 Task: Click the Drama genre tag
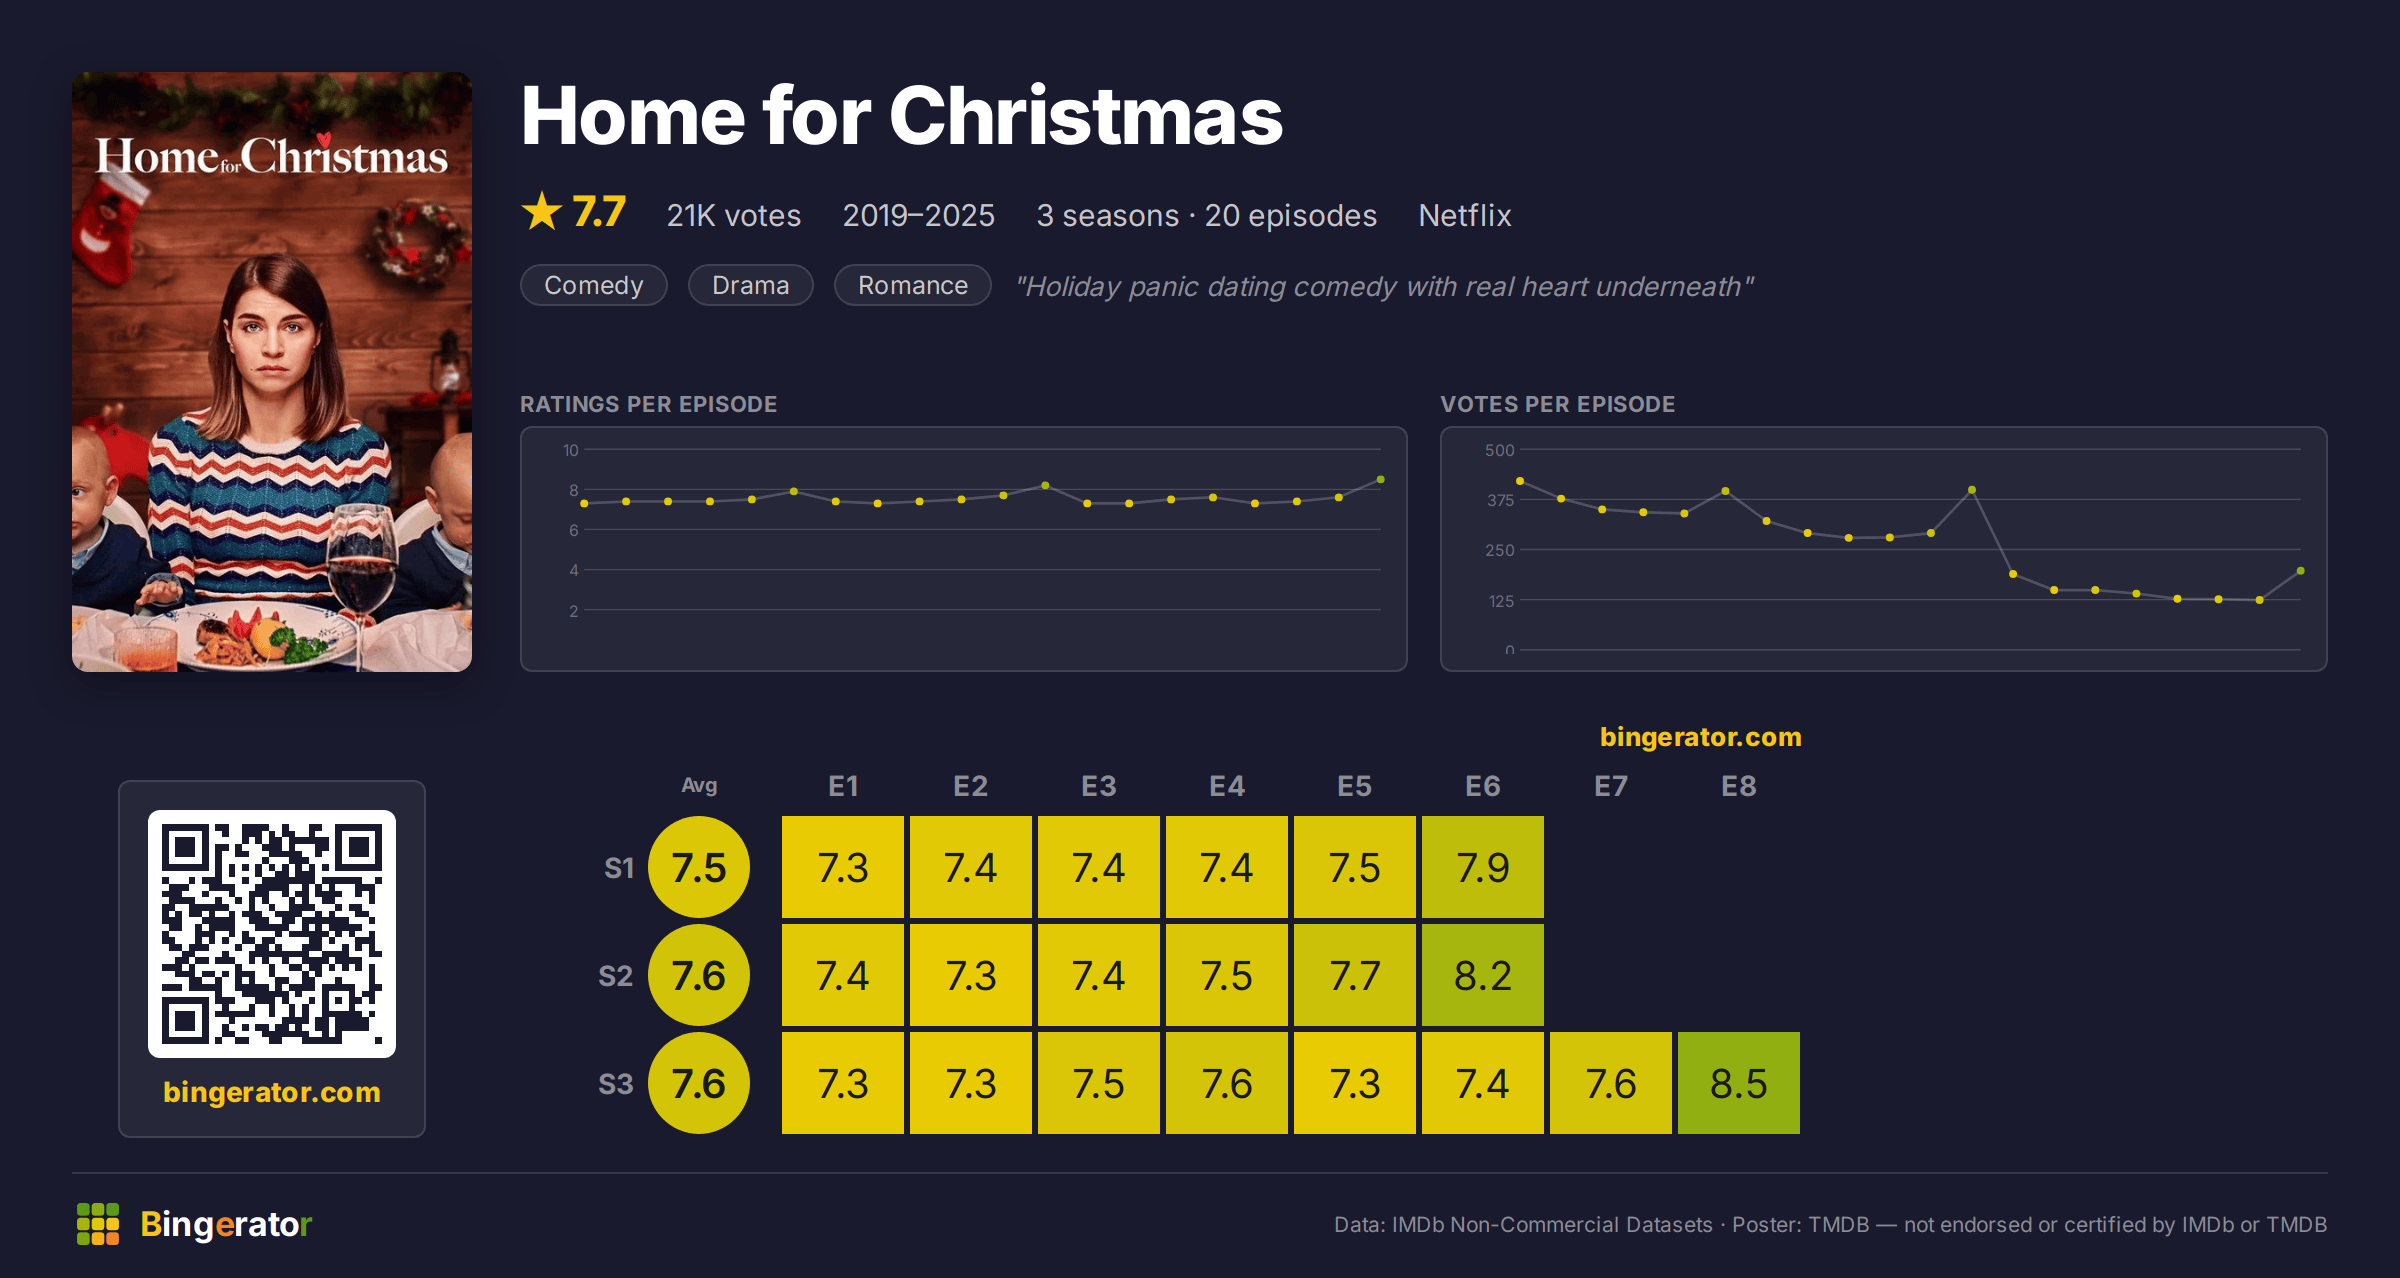751,285
